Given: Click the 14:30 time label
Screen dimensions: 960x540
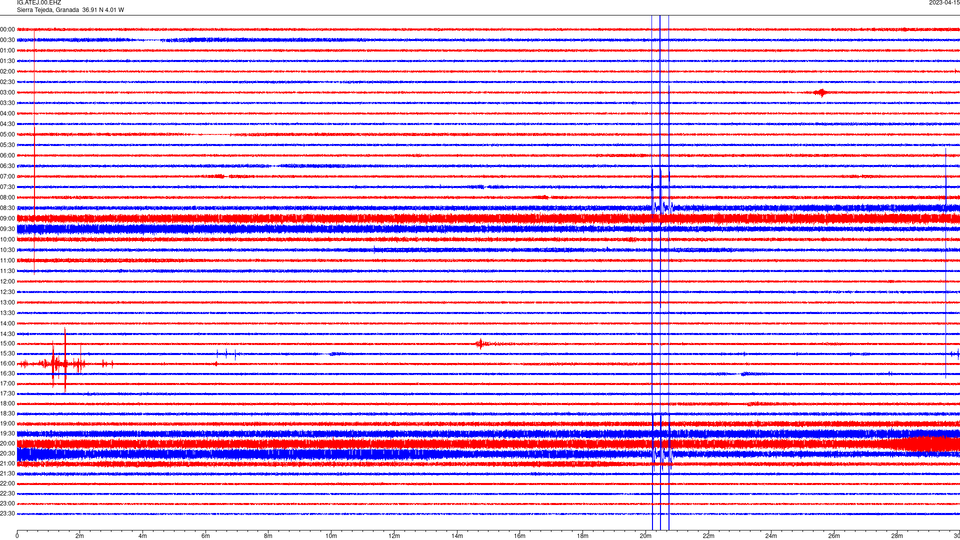Looking at the screenshot, I should point(7,334).
